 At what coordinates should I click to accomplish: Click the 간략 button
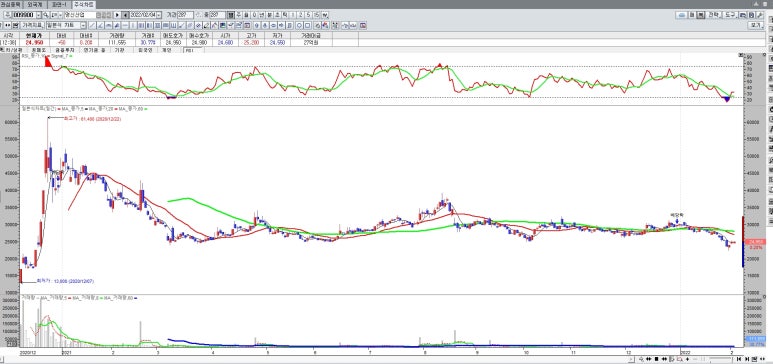[x=713, y=15]
